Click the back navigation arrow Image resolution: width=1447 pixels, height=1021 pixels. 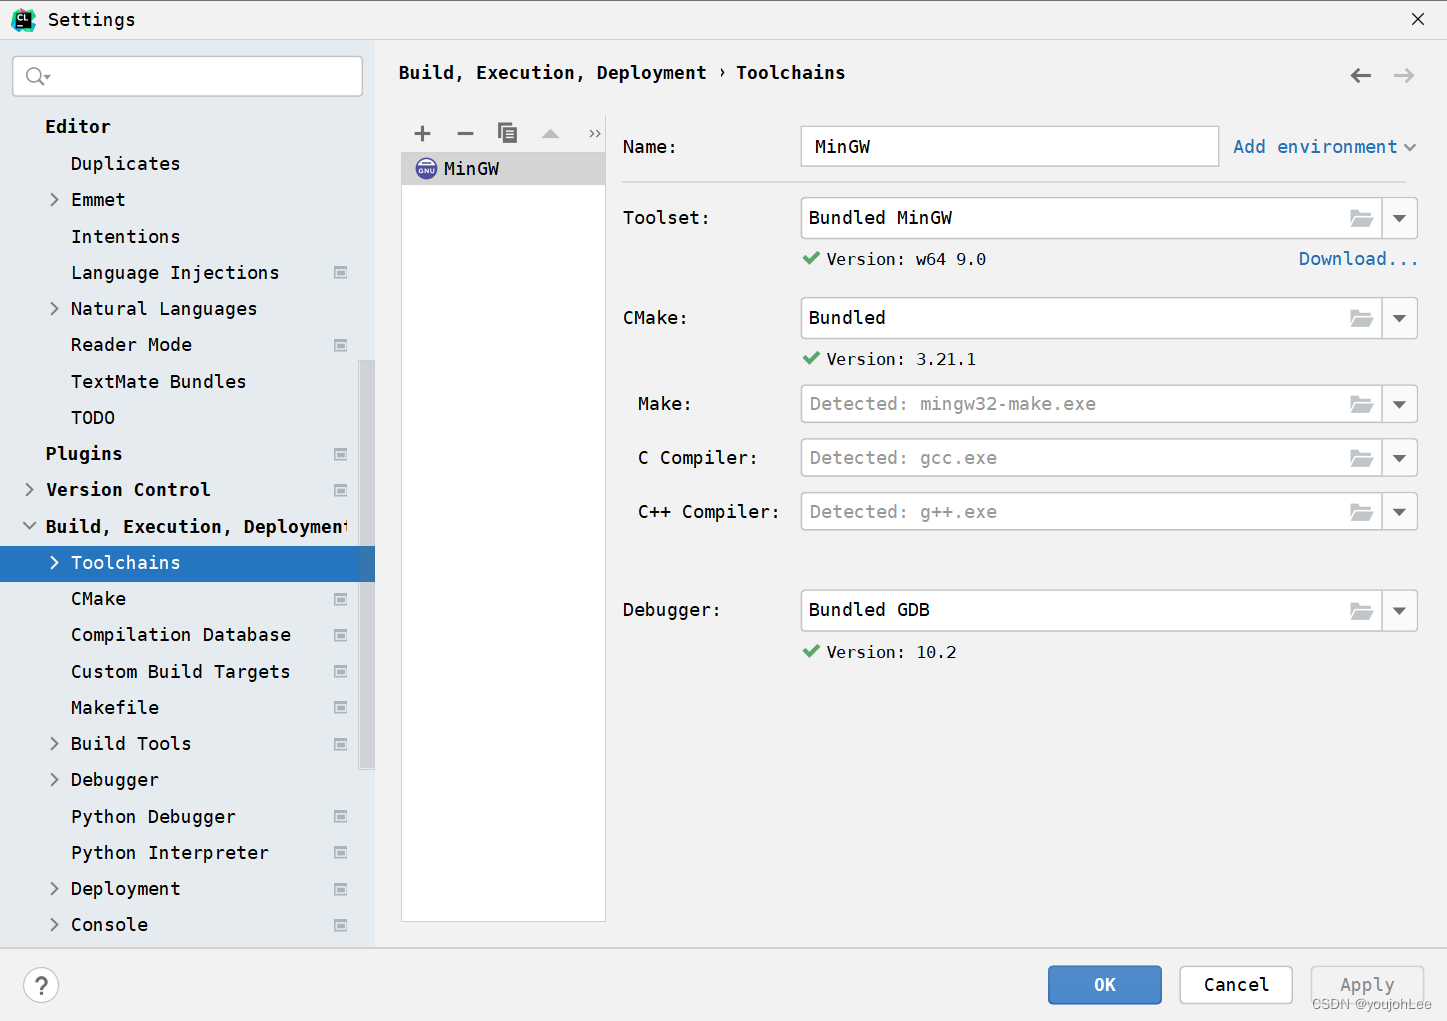tap(1360, 74)
